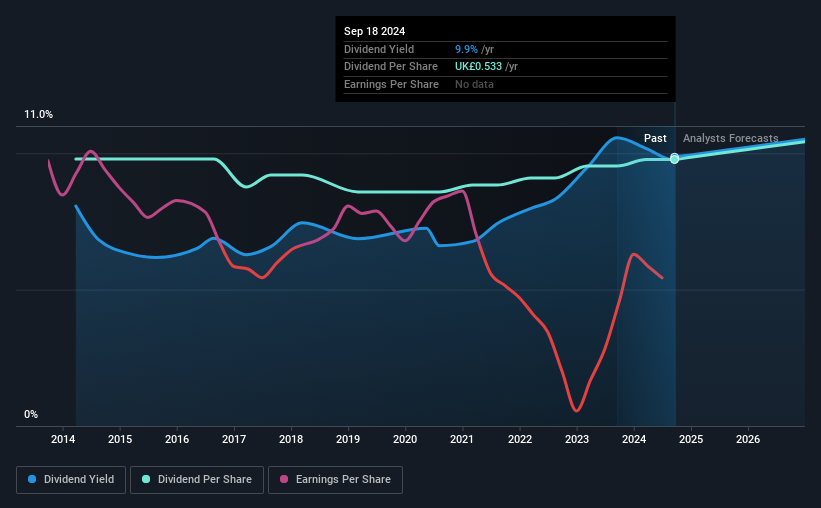
Task: Click the 0% y-axis label
Action: (31, 414)
